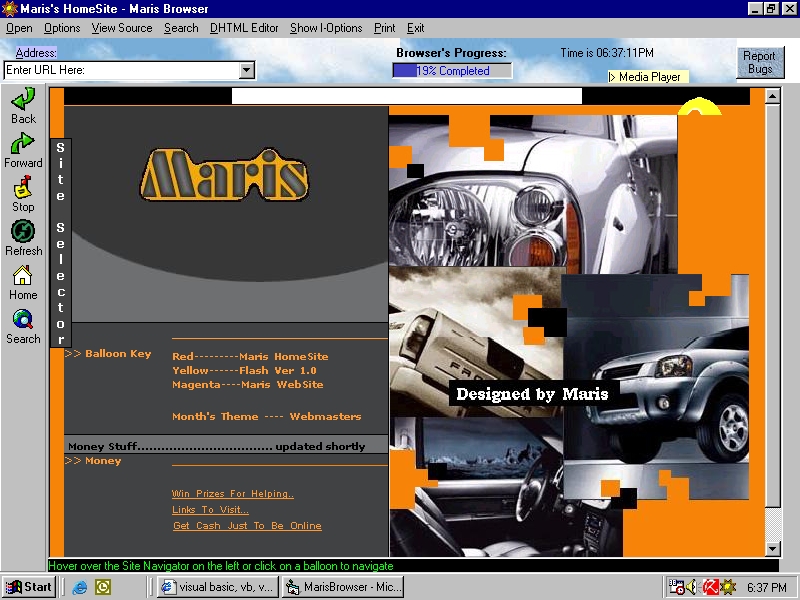Launch Internet Explorer from quick launch
Viewport: 800px width, 600px height.
click(x=80, y=587)
